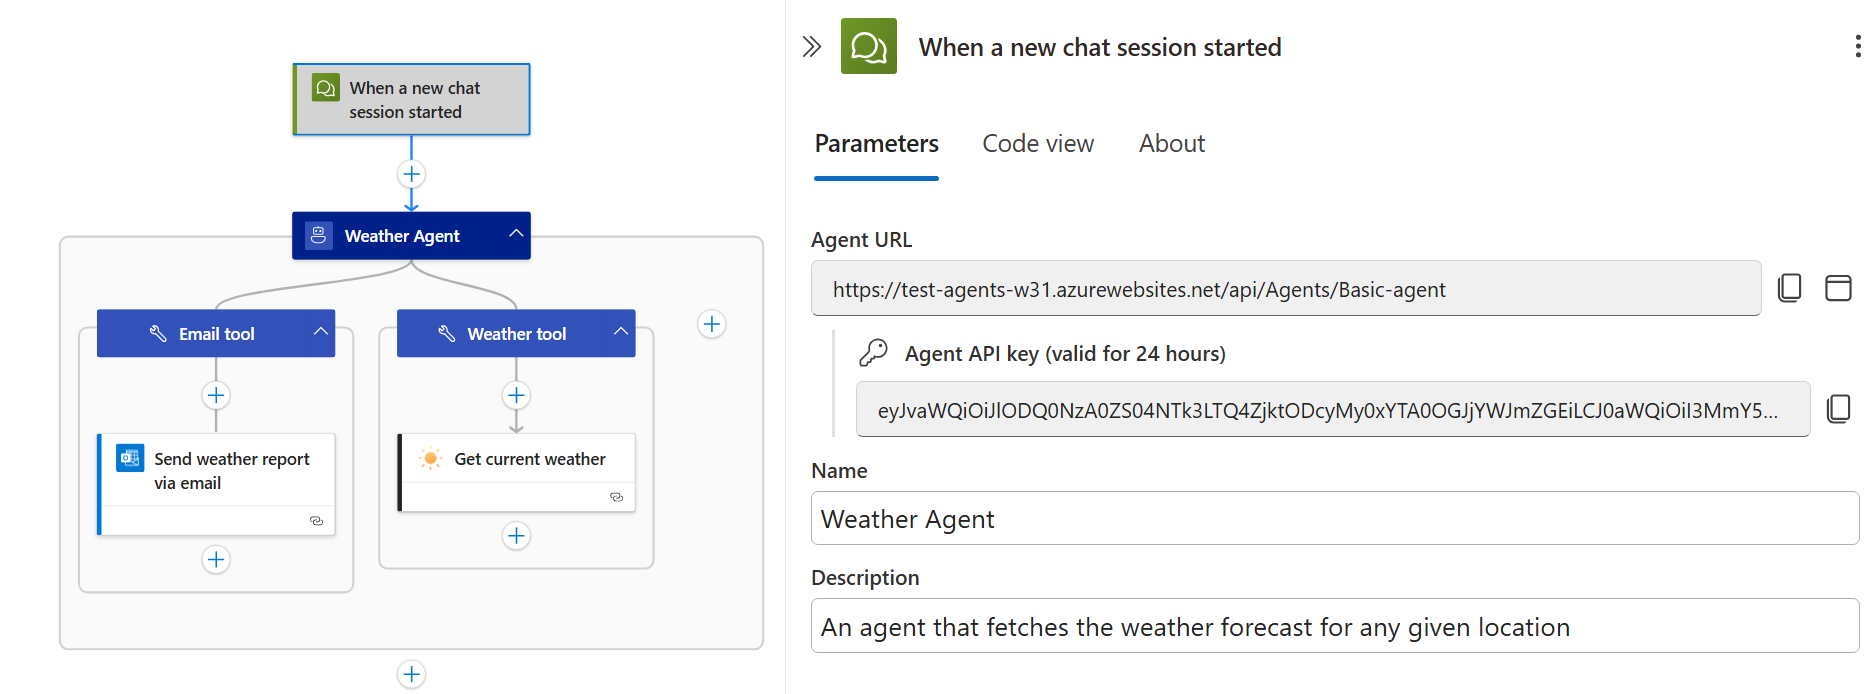
Task: Click the copy icon beside the Agent URL
Action: [1790, 288]
